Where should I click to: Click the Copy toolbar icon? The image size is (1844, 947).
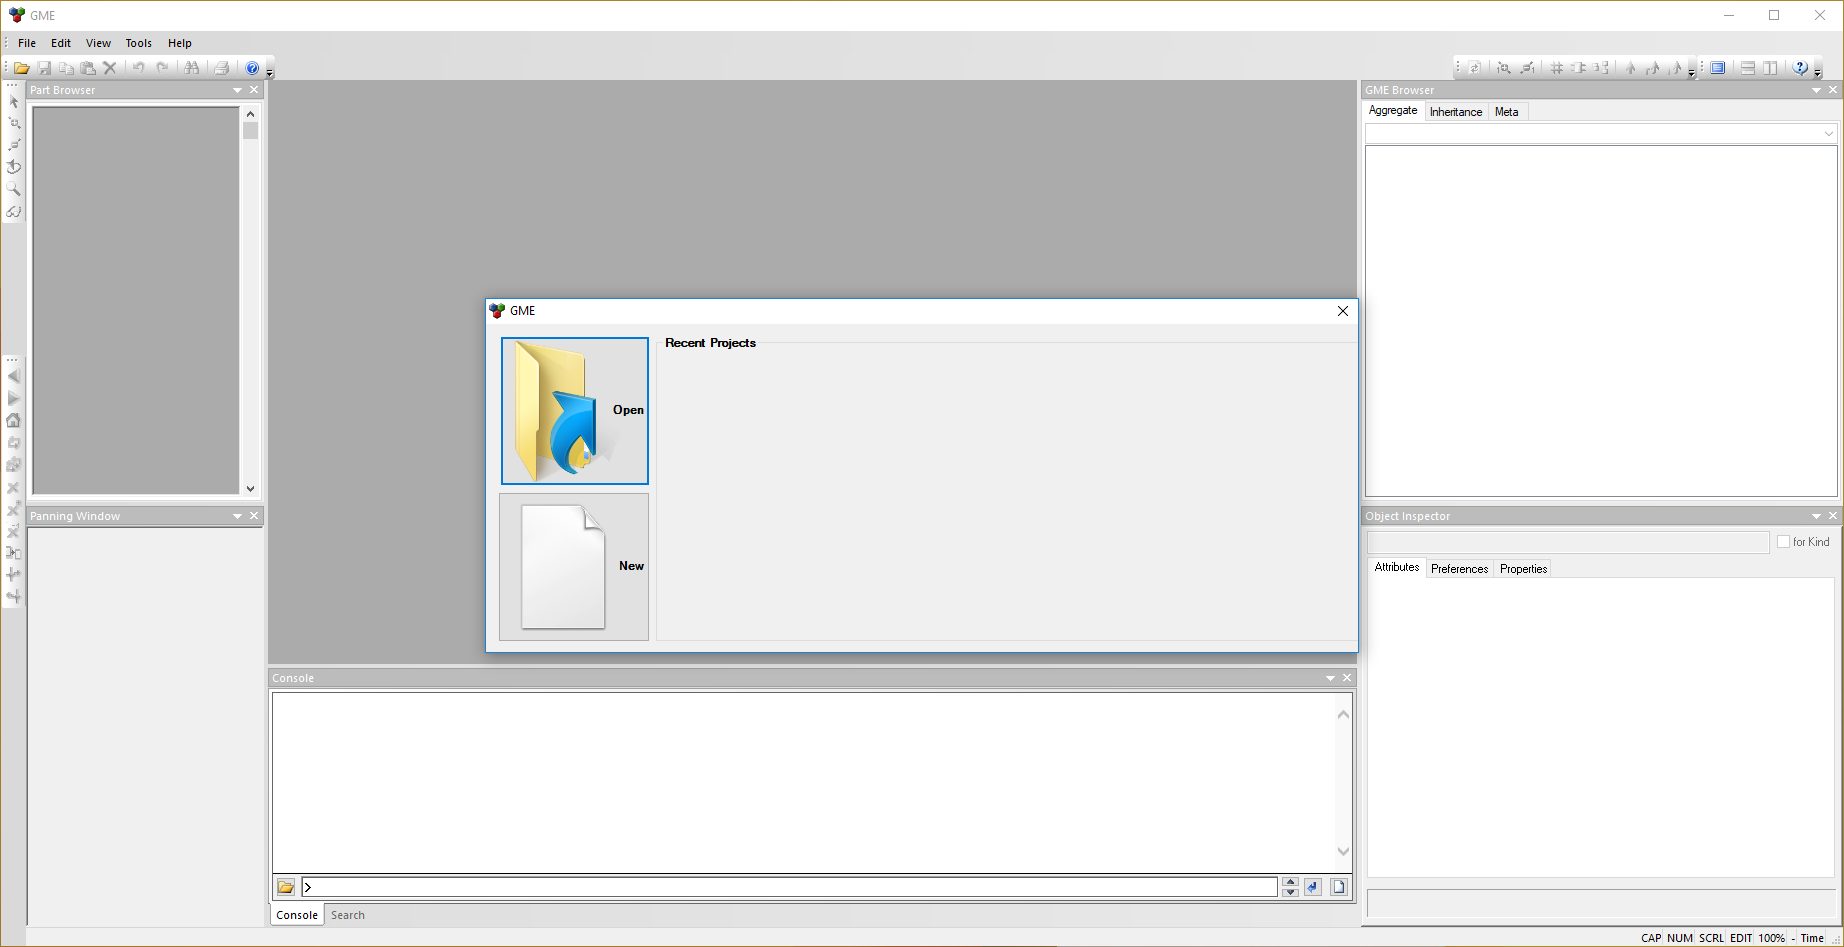click(x=66, y=68)
